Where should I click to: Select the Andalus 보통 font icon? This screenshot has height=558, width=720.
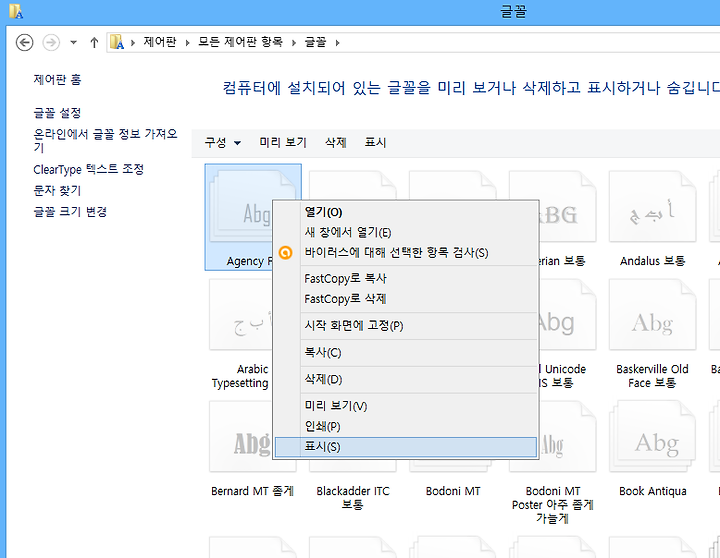click(652, 207)
